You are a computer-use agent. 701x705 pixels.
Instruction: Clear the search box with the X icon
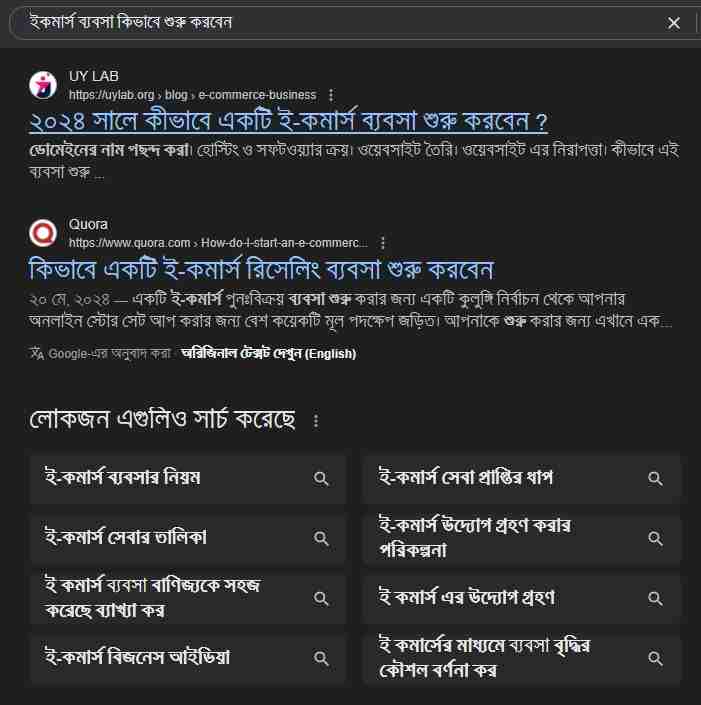pyautogui.click(x=674, y=23)
